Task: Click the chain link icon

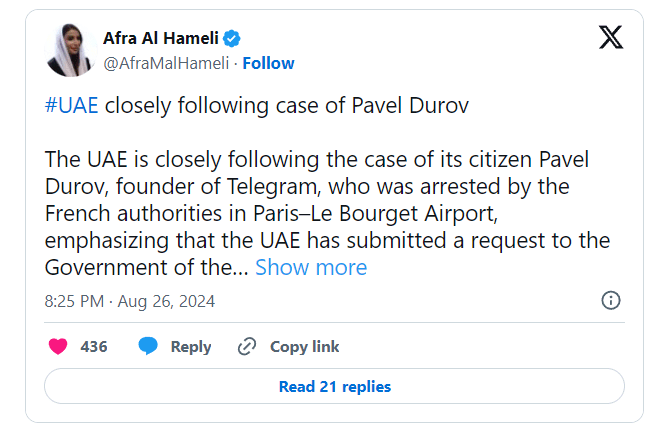Action: [247, 347]
